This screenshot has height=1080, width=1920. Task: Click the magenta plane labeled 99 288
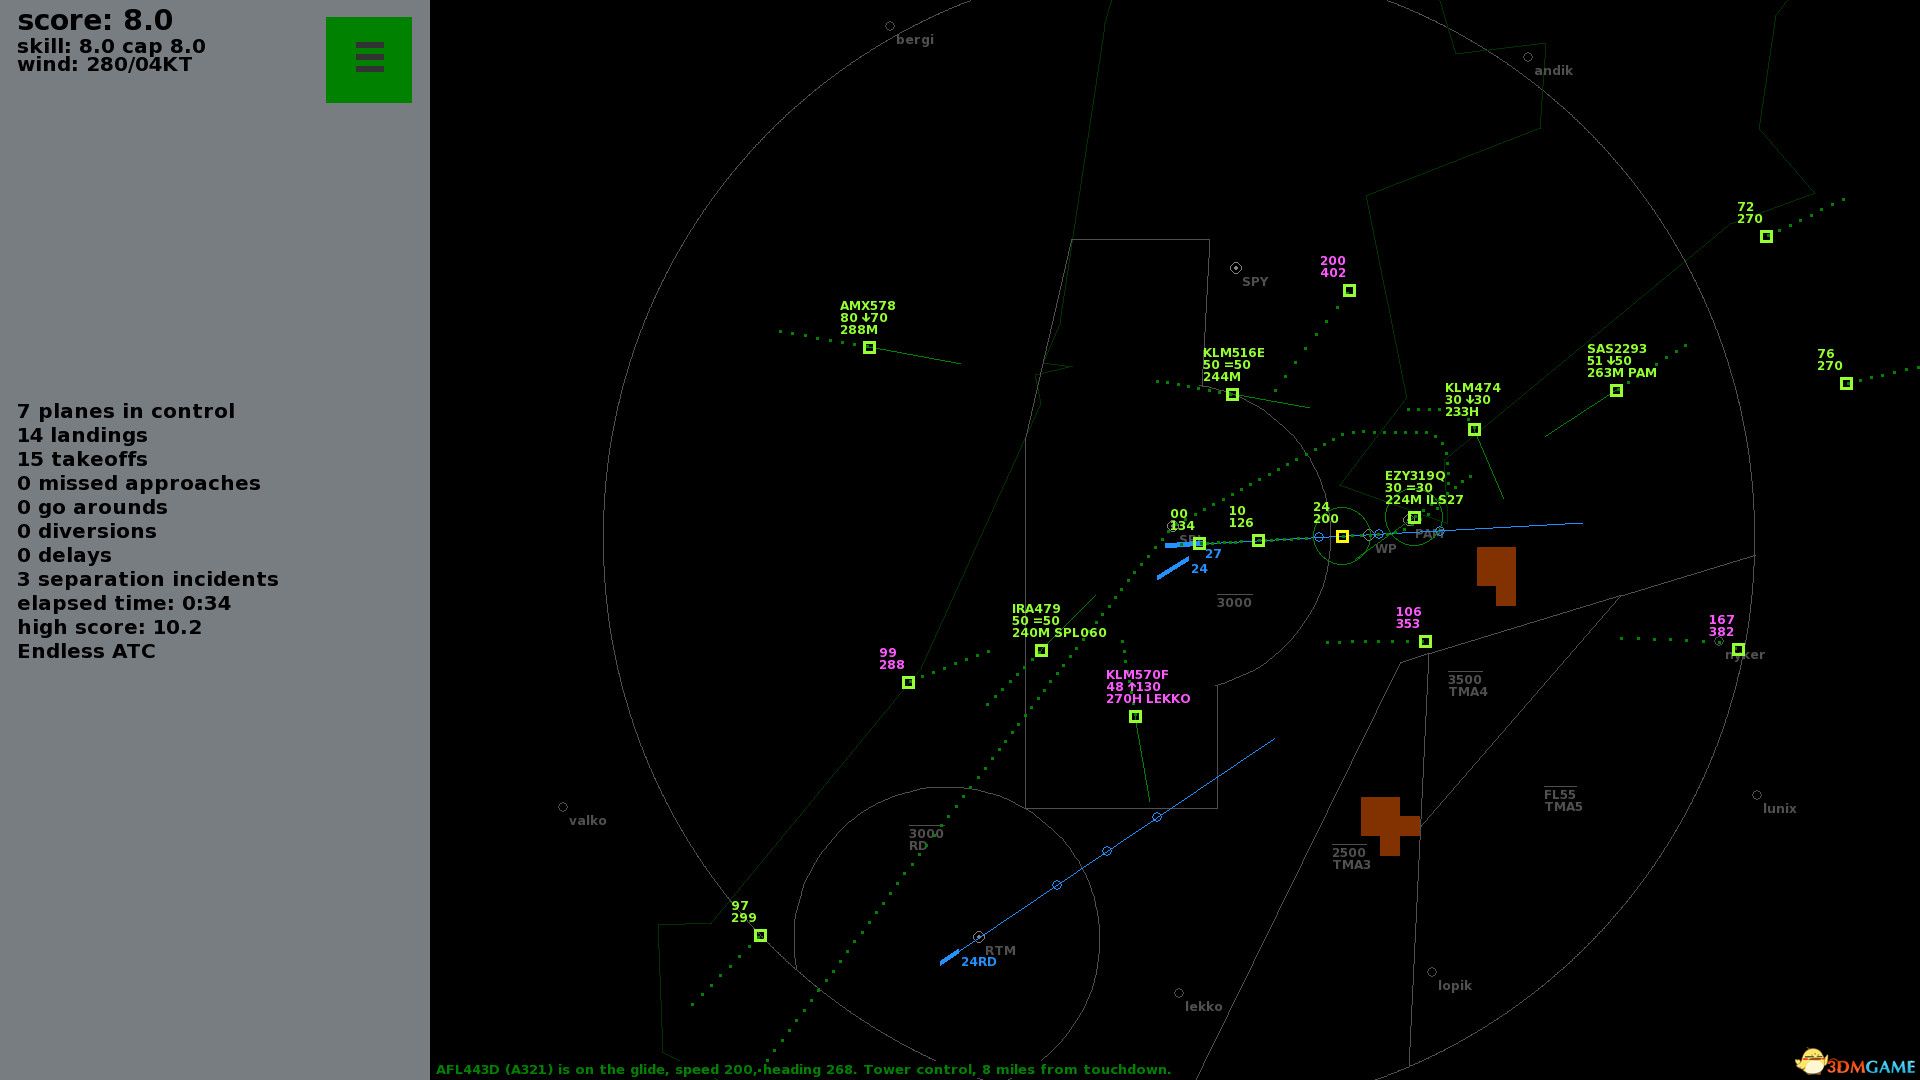[908, 683]
